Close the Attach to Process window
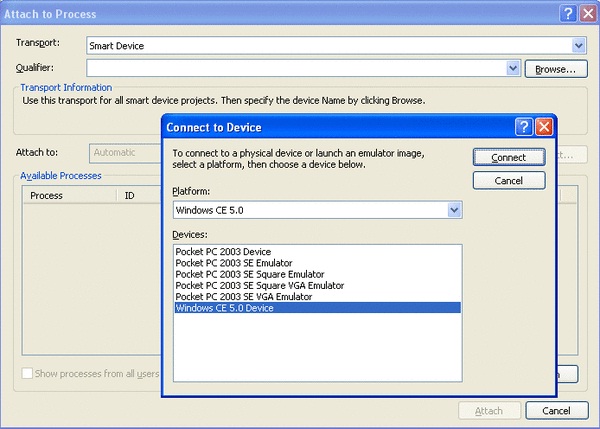Screen dimensions: 600x429 click(587, 13)
